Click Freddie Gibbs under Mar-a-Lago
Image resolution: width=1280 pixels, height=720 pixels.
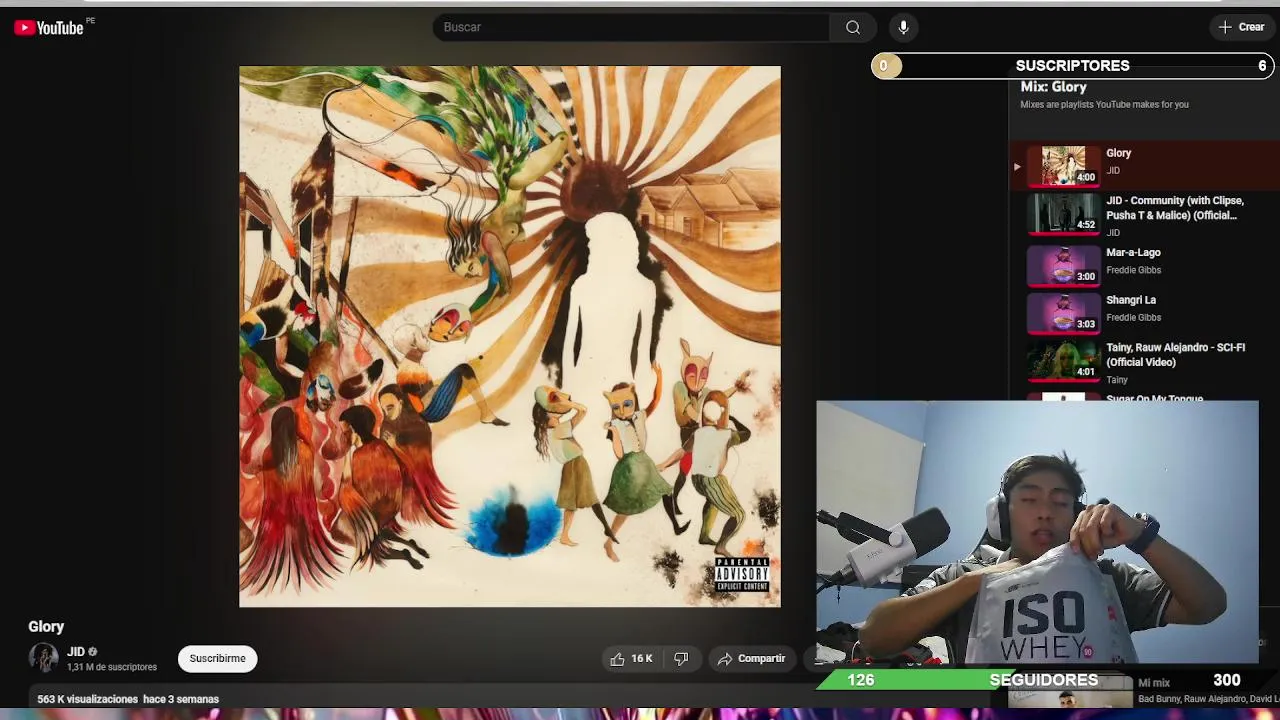(x=1133, y=270)
